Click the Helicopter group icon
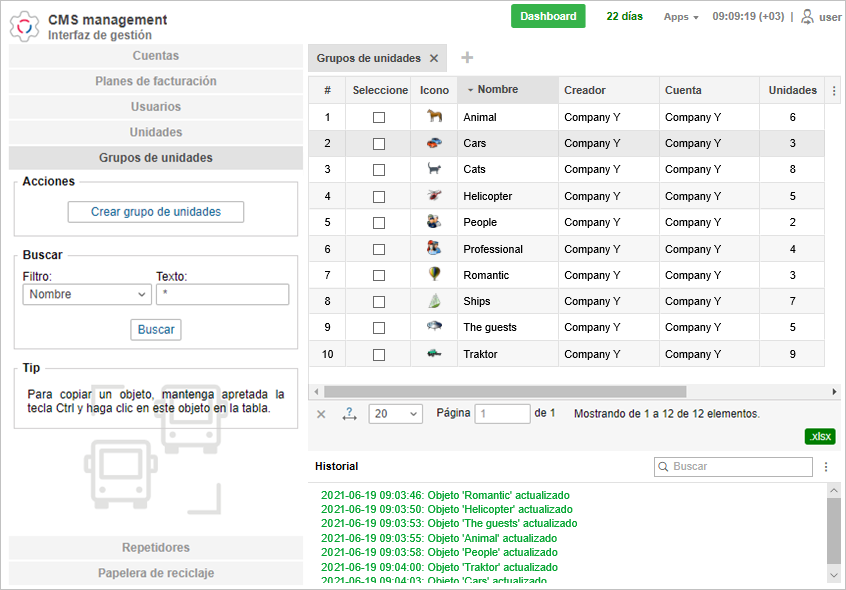 [434, 195]
